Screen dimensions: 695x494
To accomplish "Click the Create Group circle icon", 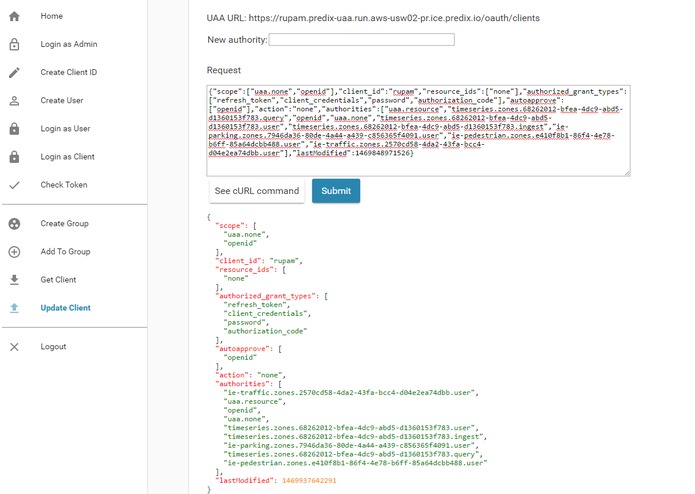I will [14, 224].
